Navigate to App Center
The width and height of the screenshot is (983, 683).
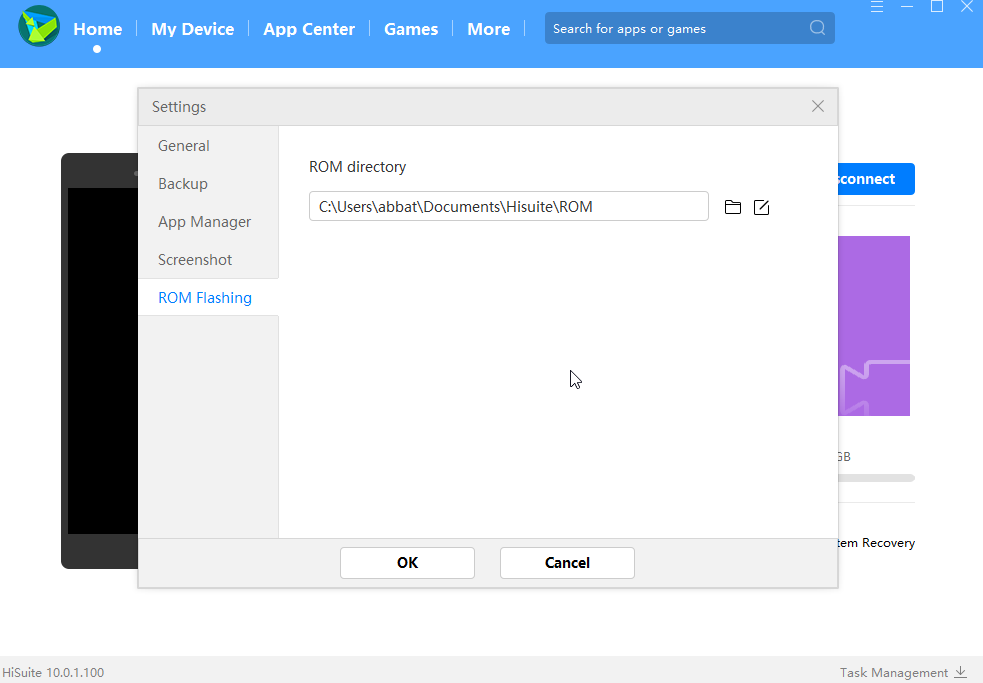point(309,29)
